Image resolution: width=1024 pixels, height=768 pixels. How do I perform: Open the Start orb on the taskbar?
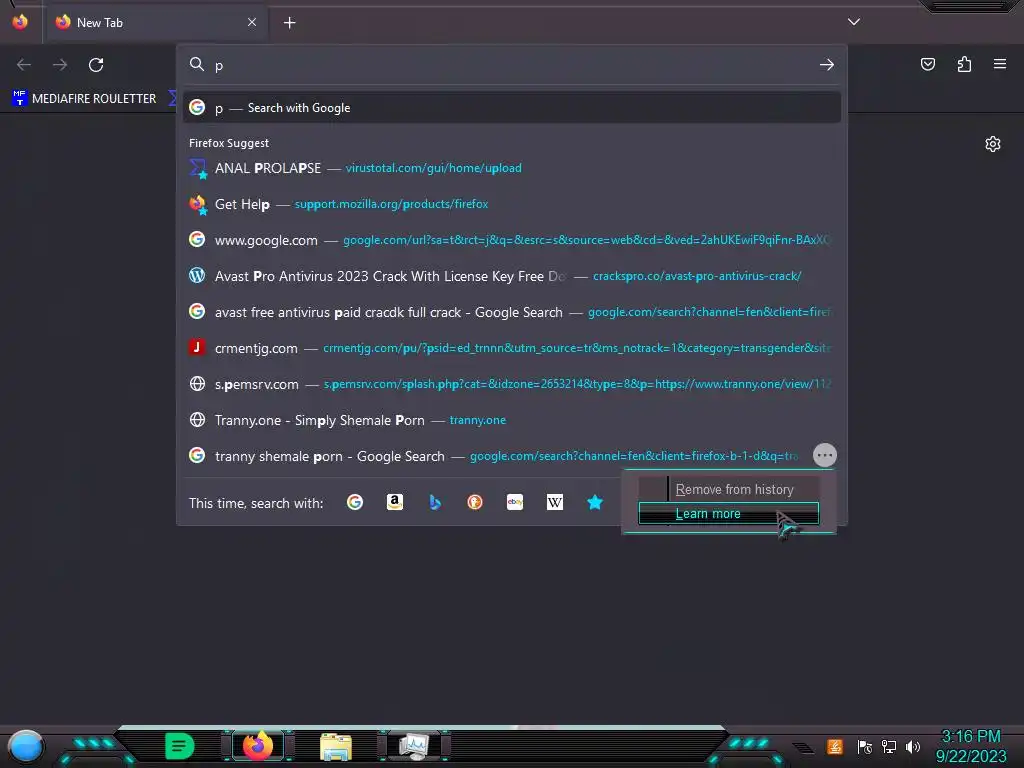[25, 746]
